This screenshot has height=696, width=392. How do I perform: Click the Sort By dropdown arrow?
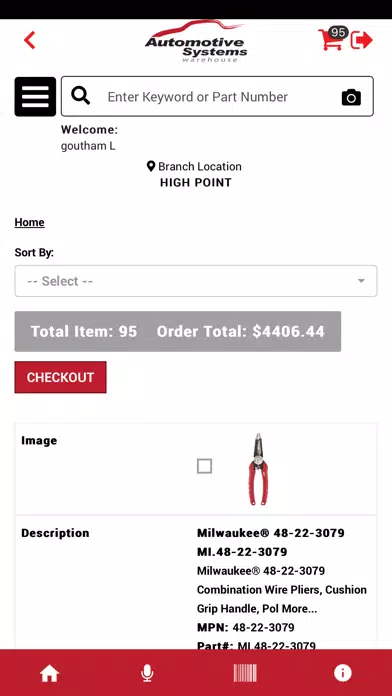[x=361, y=281]
